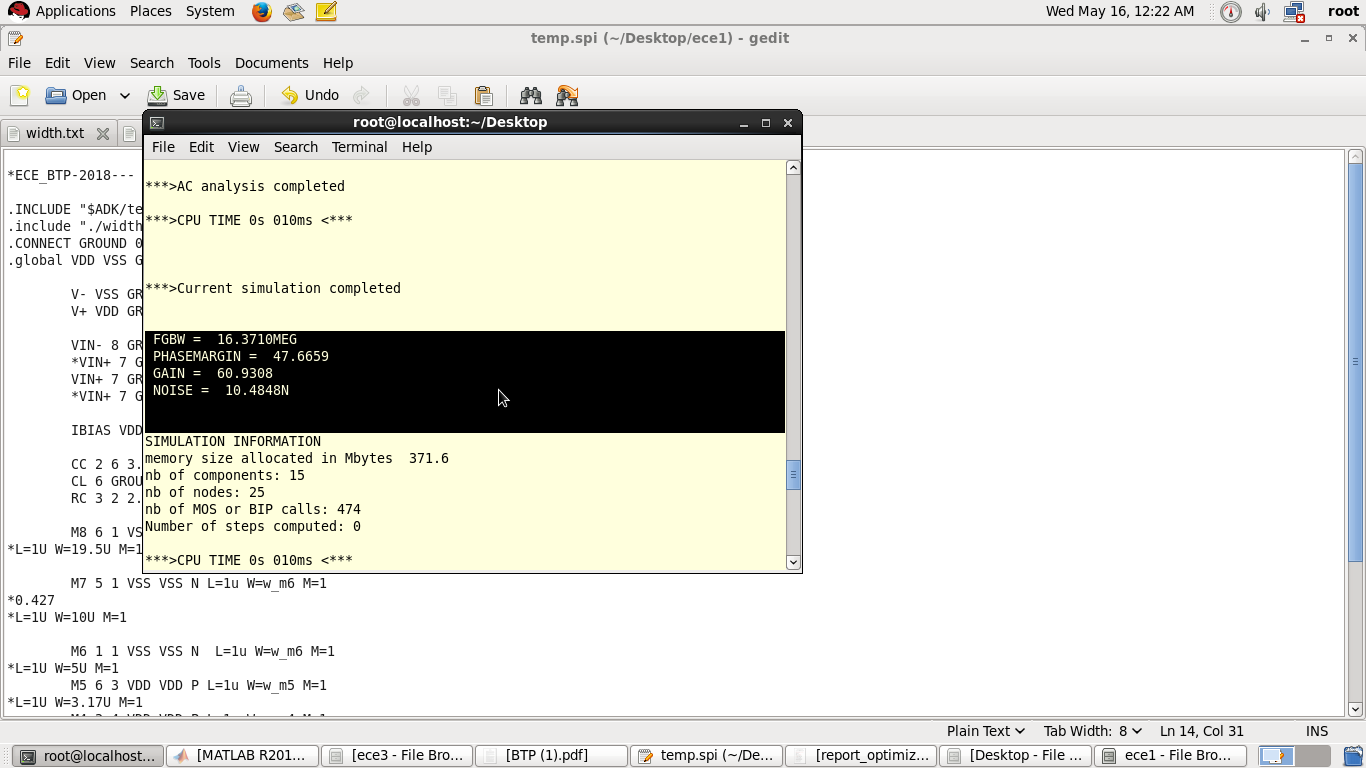The height and width of the screenshot is (768, 1366).
Task: Click the root user menu
Action: [1343, 11]
